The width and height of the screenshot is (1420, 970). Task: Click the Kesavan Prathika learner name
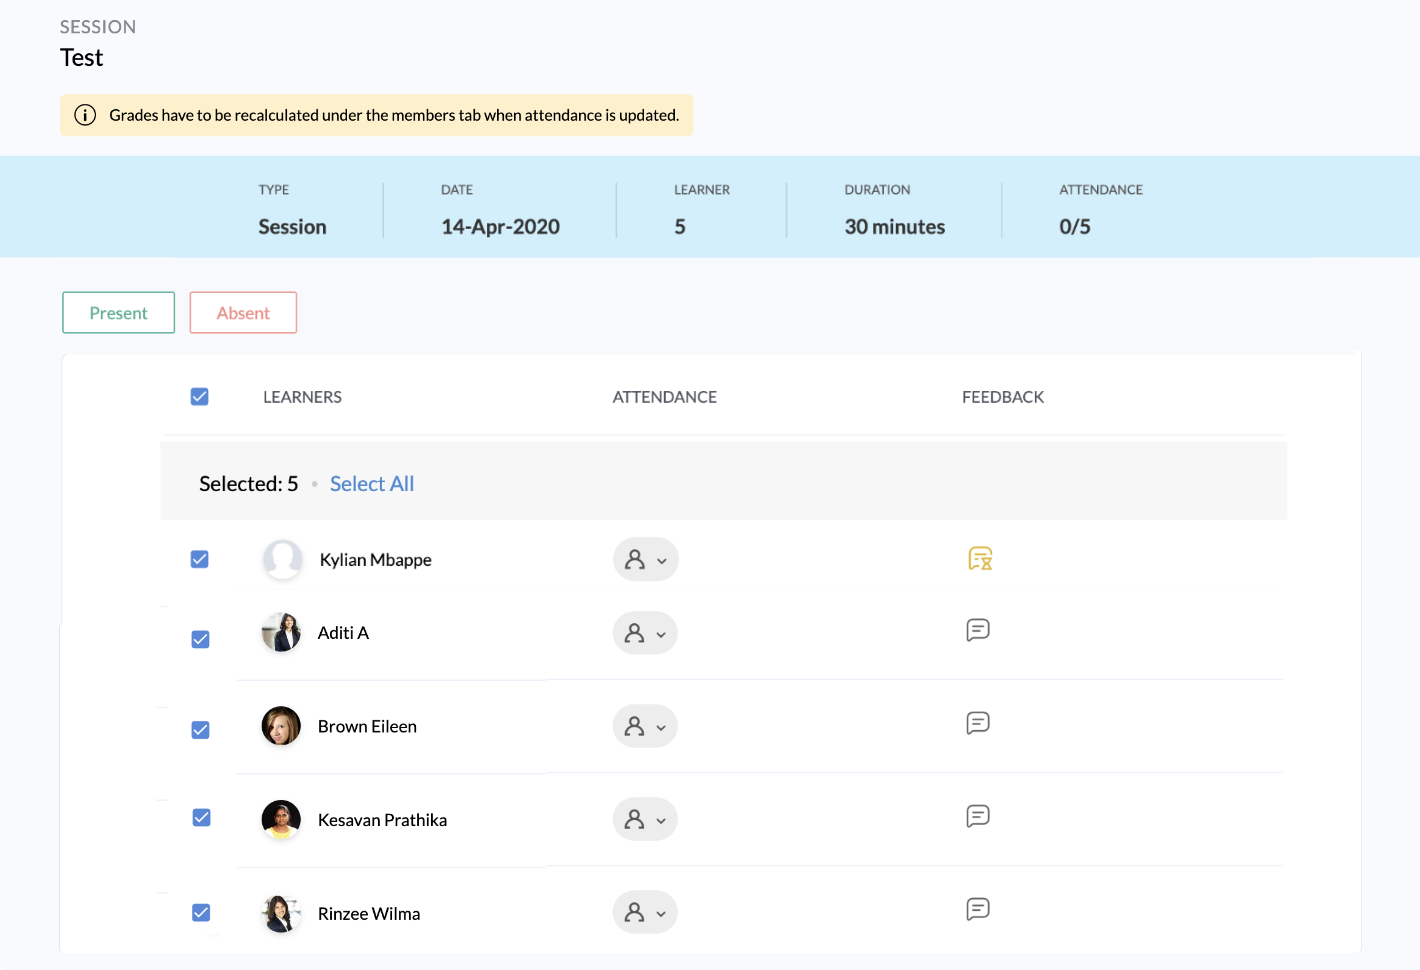coord(382,820)
